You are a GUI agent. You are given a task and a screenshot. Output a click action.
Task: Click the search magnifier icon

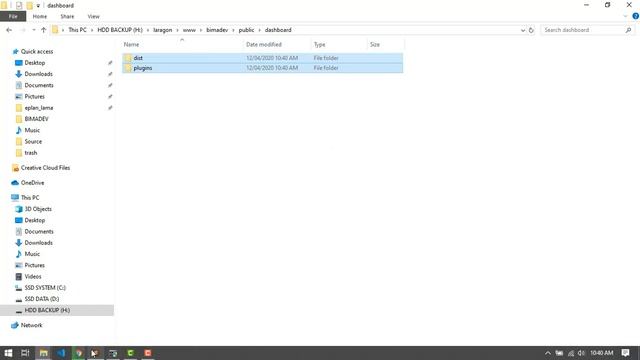628,30
